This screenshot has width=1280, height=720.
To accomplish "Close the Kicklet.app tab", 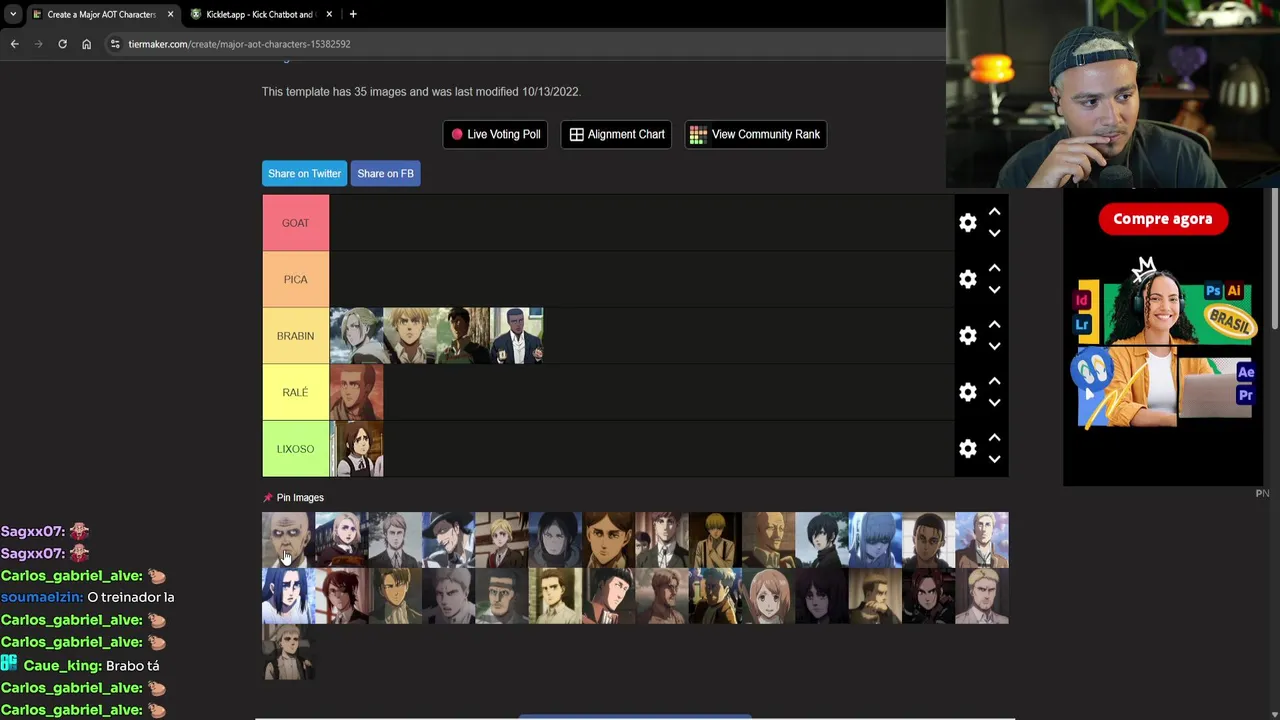I will click(328, 14).
